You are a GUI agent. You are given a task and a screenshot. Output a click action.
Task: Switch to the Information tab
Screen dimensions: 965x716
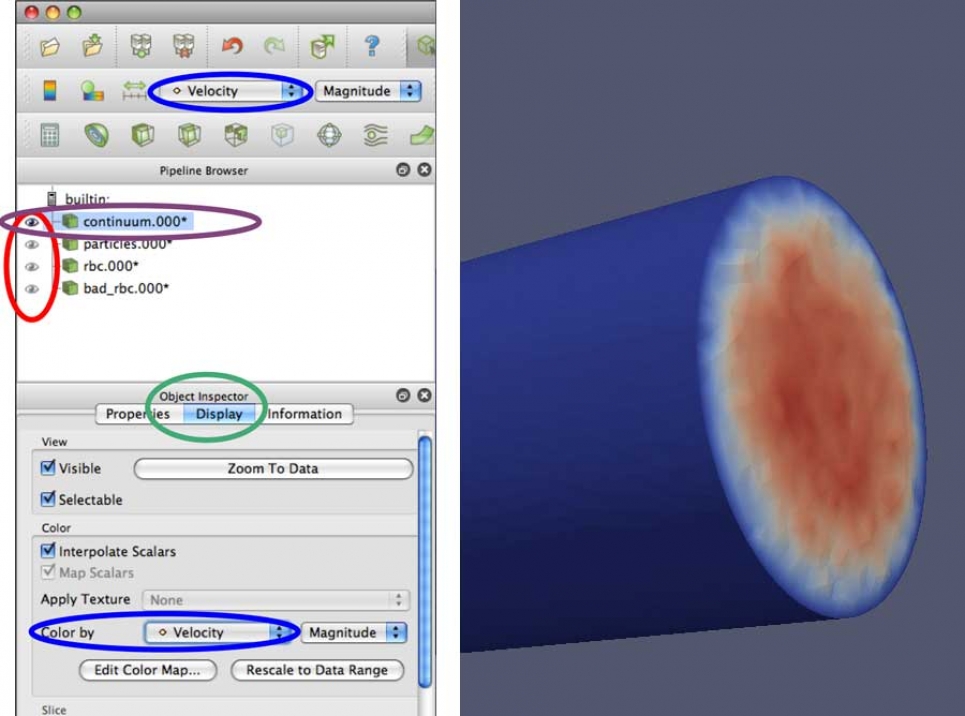tap(304, 414)
